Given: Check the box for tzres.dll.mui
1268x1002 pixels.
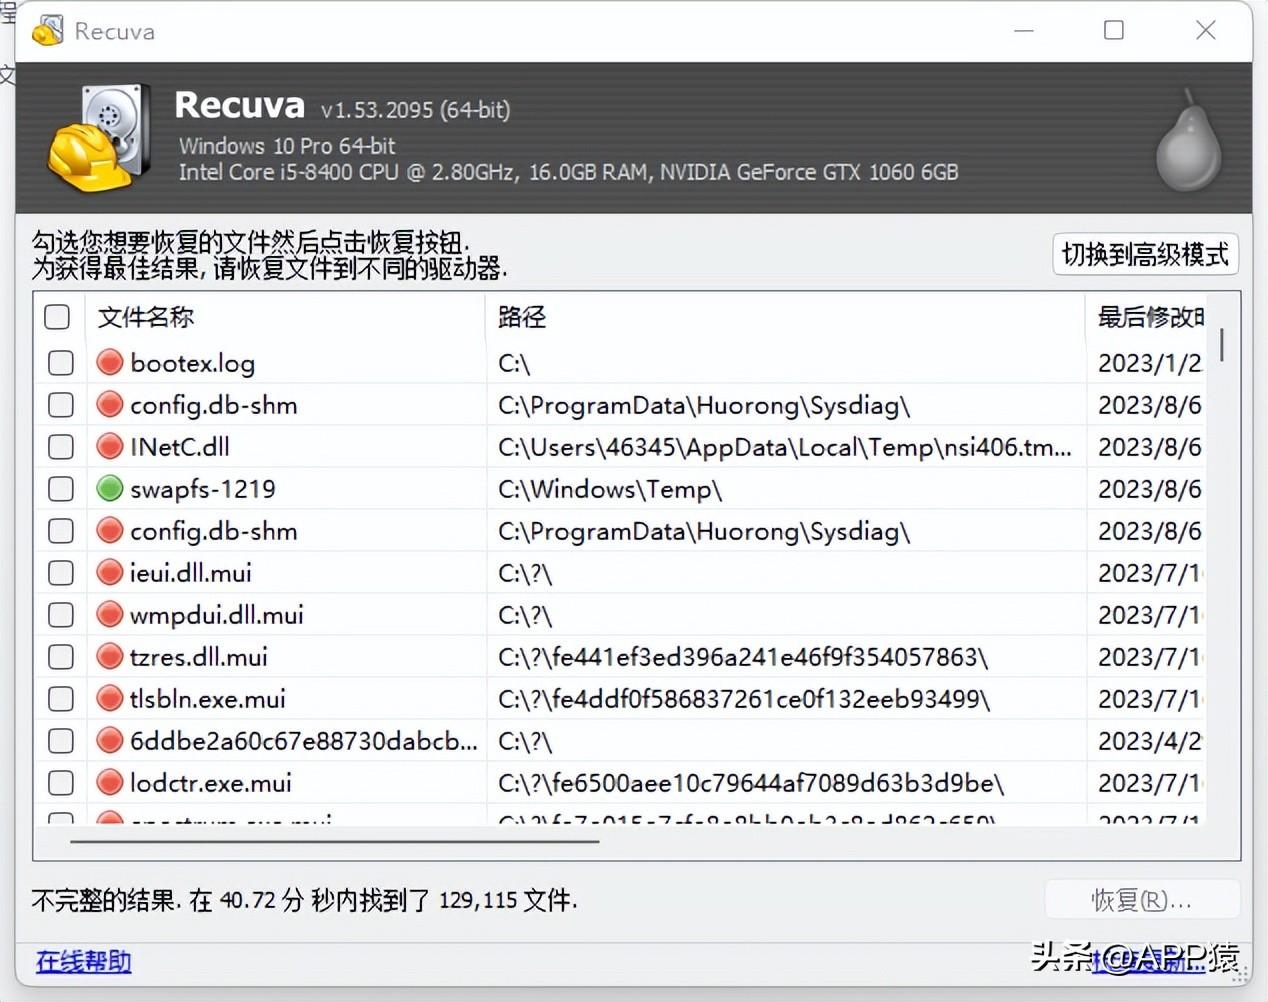Looking at the screenshot, I should [x=61, y=656].
